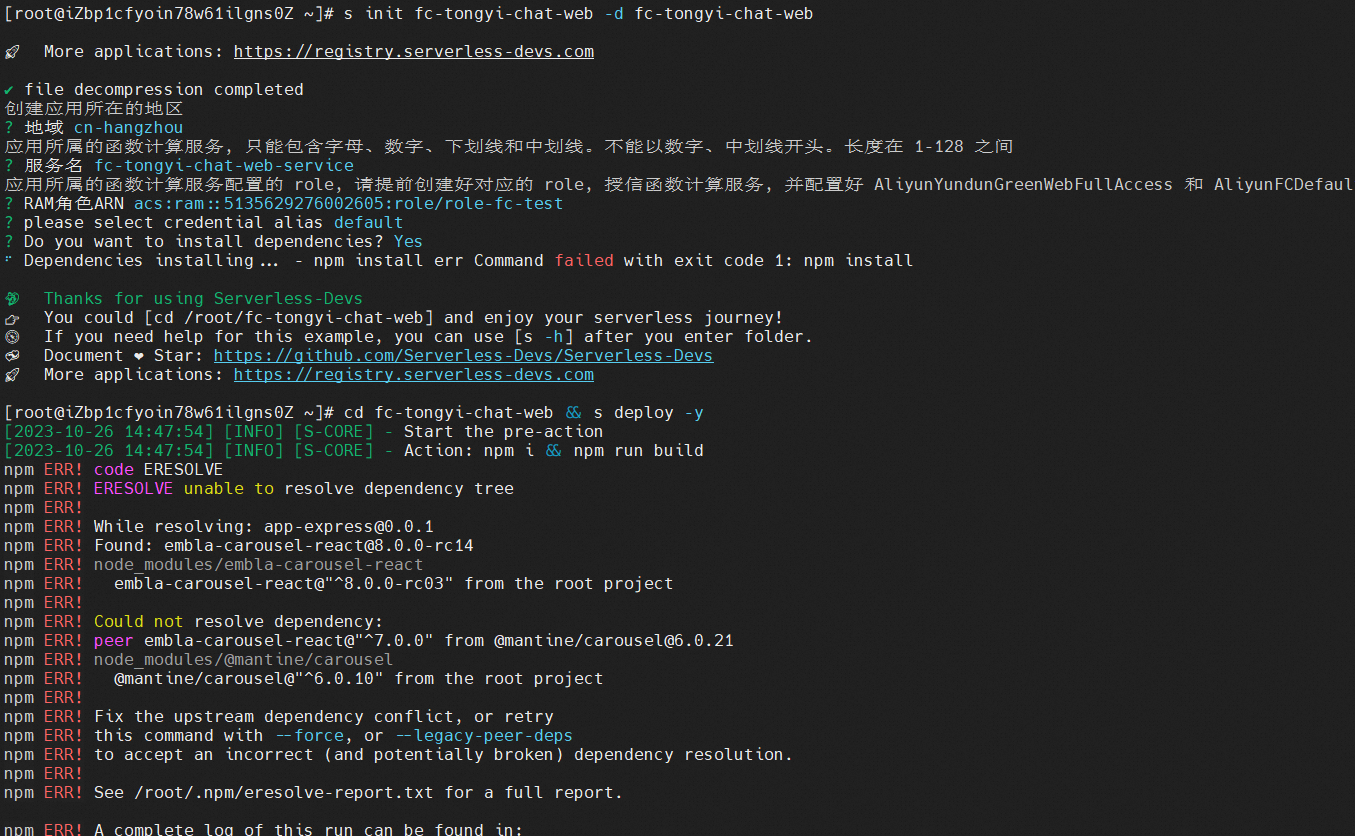1355x836 pixels.
Task: Open the GitHub Serverless-Devs repository link
Action: point(463,356)
